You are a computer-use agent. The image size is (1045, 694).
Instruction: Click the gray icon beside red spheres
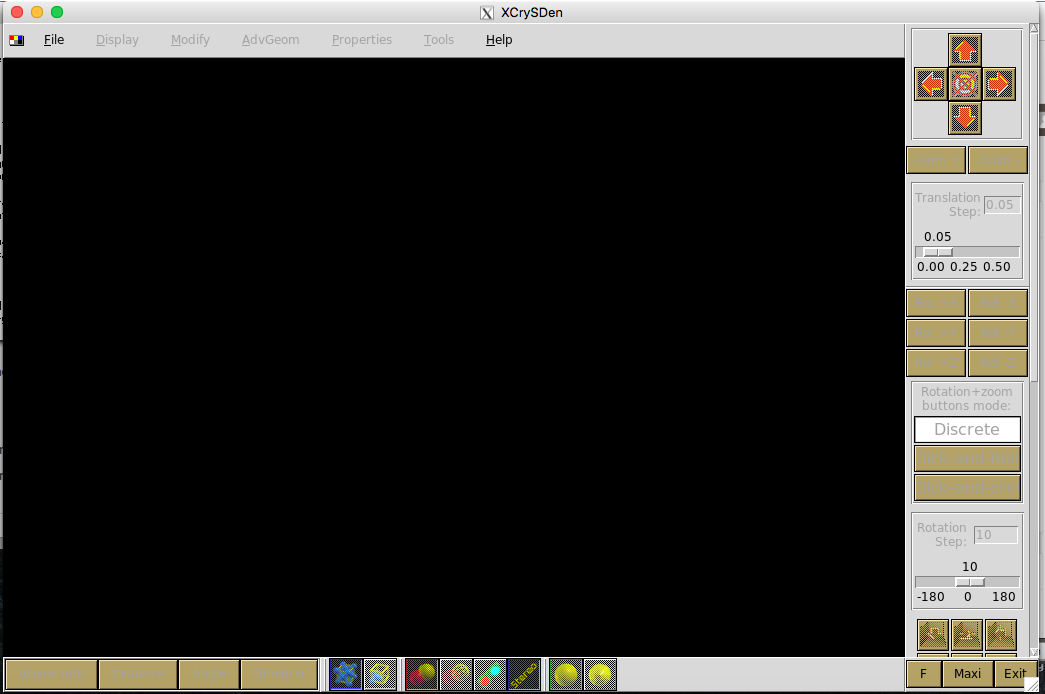click(457, 675)
